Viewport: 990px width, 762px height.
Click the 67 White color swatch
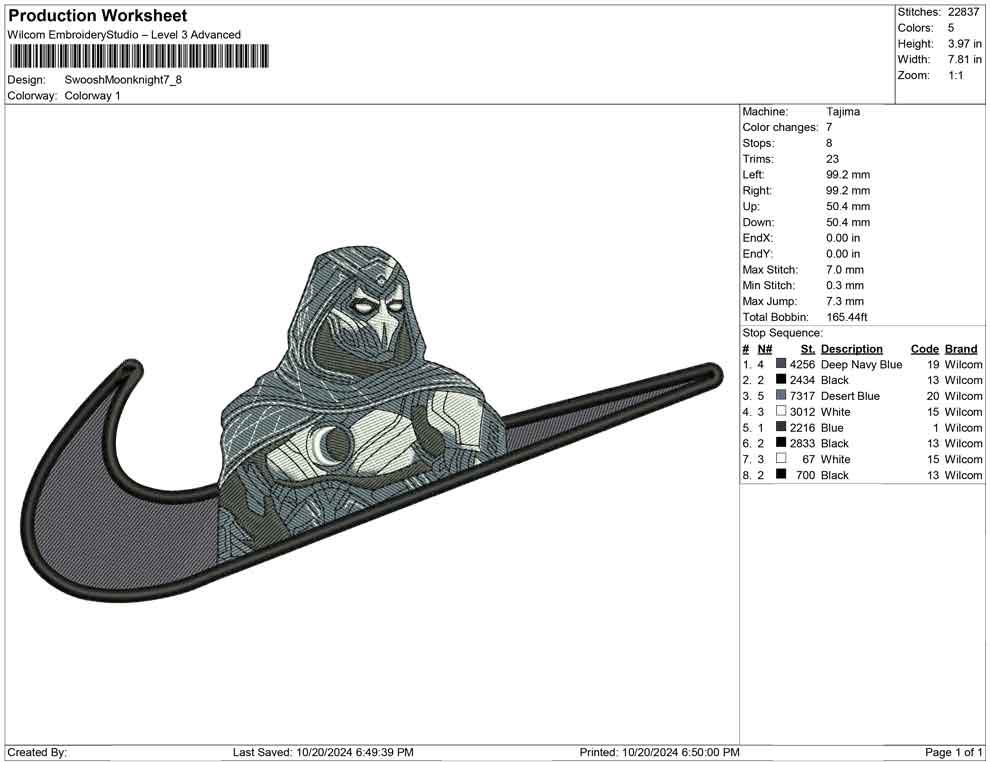coord(781,458)
